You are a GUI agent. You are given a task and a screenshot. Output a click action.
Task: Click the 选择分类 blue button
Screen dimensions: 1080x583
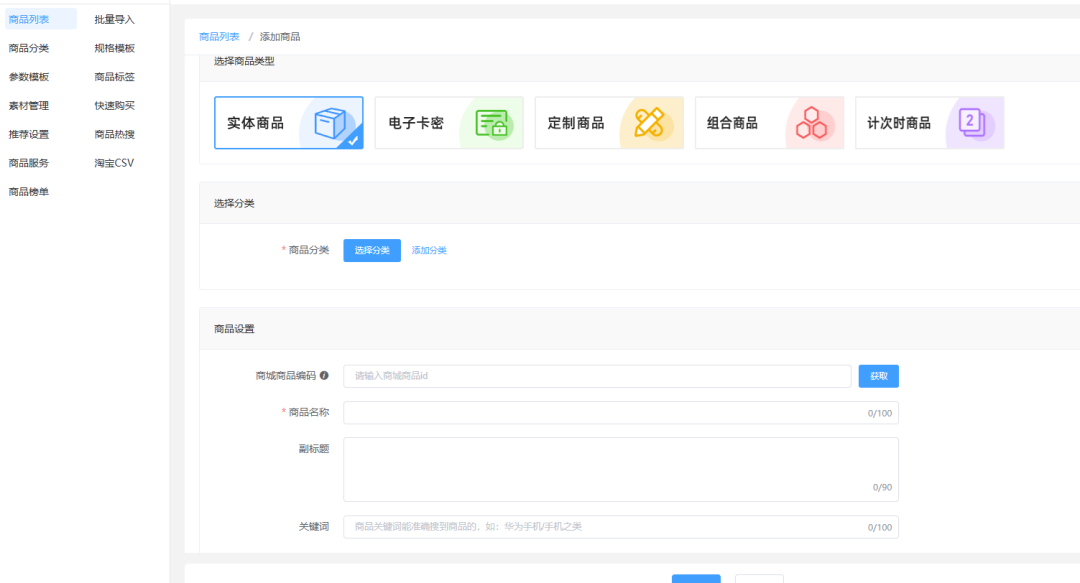click(372, 250)
